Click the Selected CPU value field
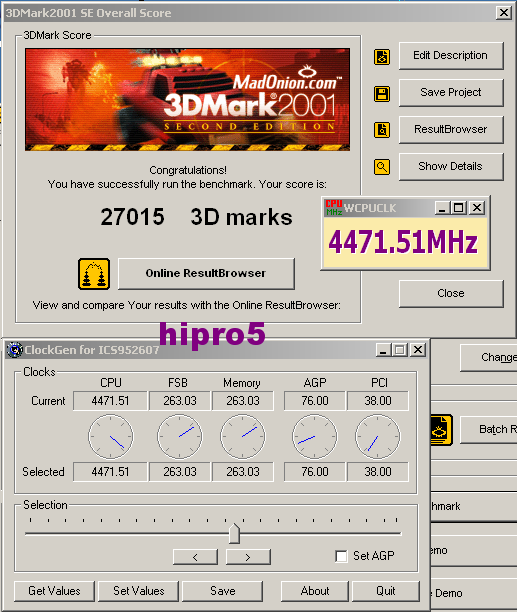The width and height of the screenshot is (517, 612). [x=110, y=472]
